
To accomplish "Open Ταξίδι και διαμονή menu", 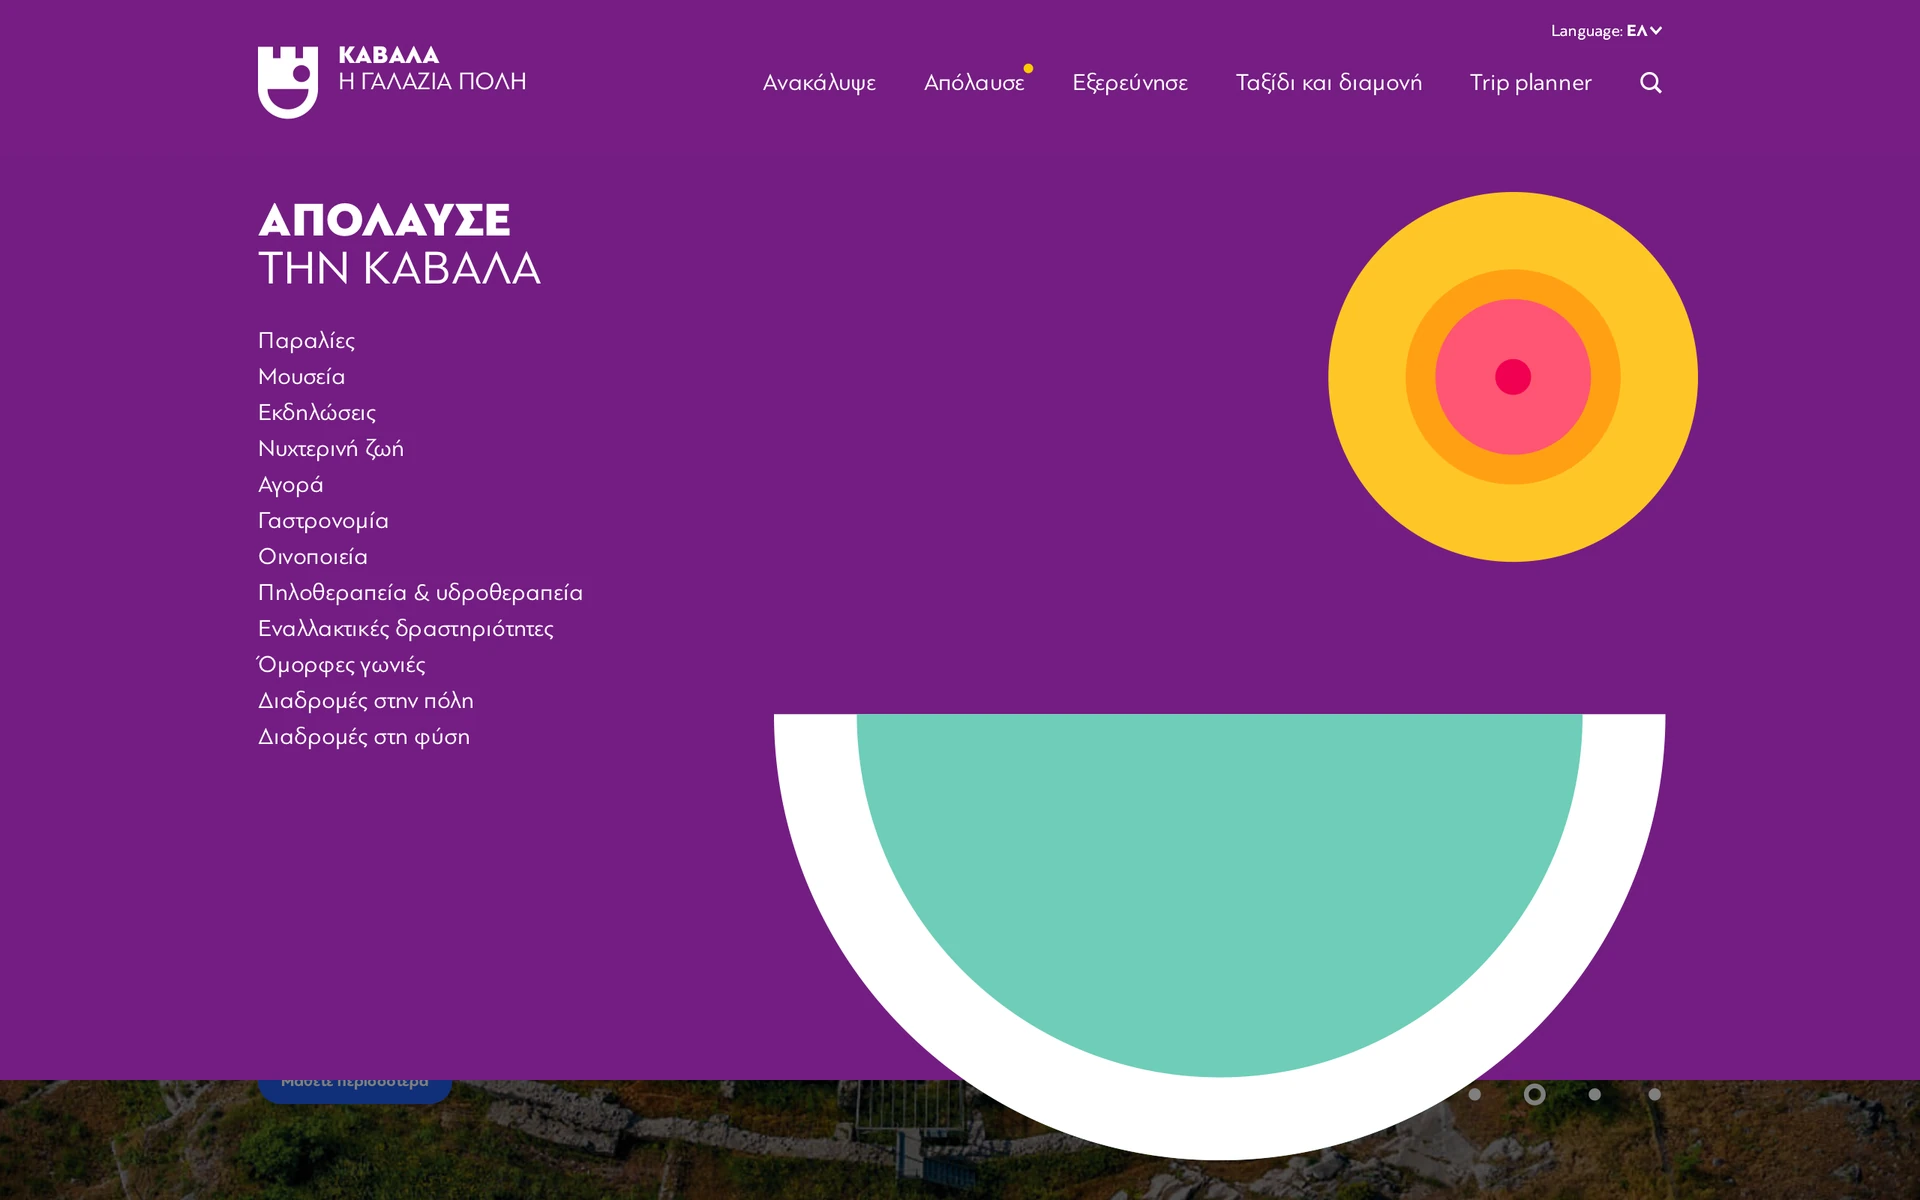I will [1328, 83].
